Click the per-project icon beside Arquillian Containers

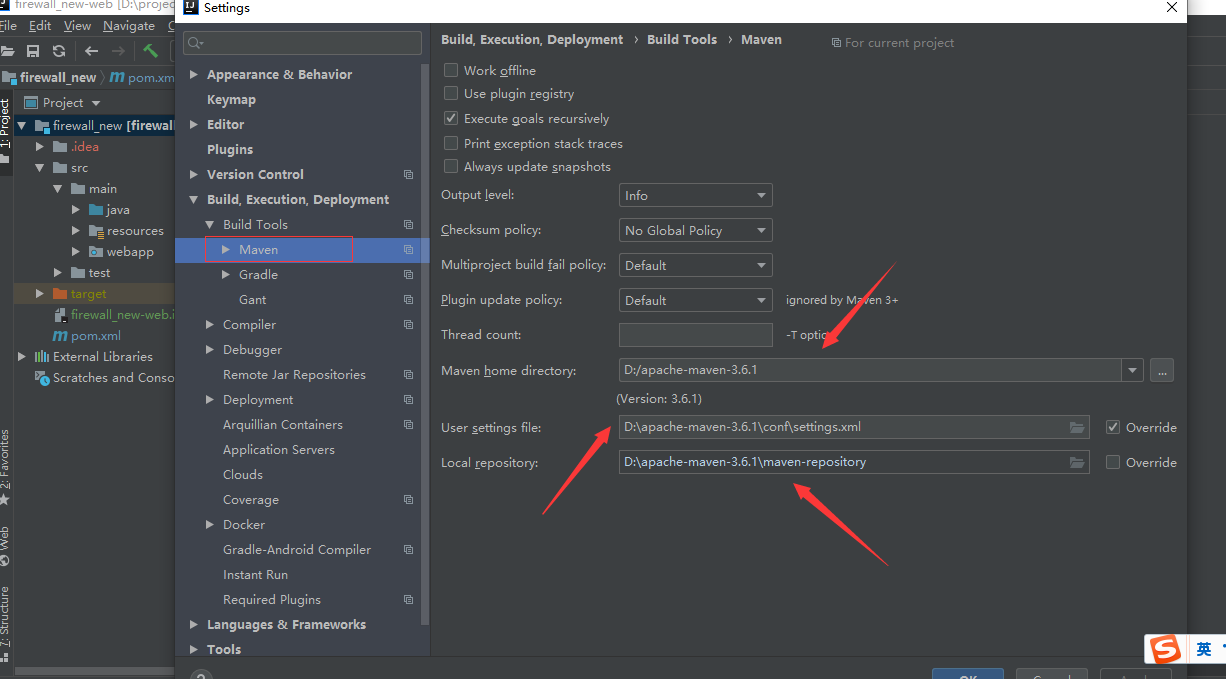pos(408,425)
